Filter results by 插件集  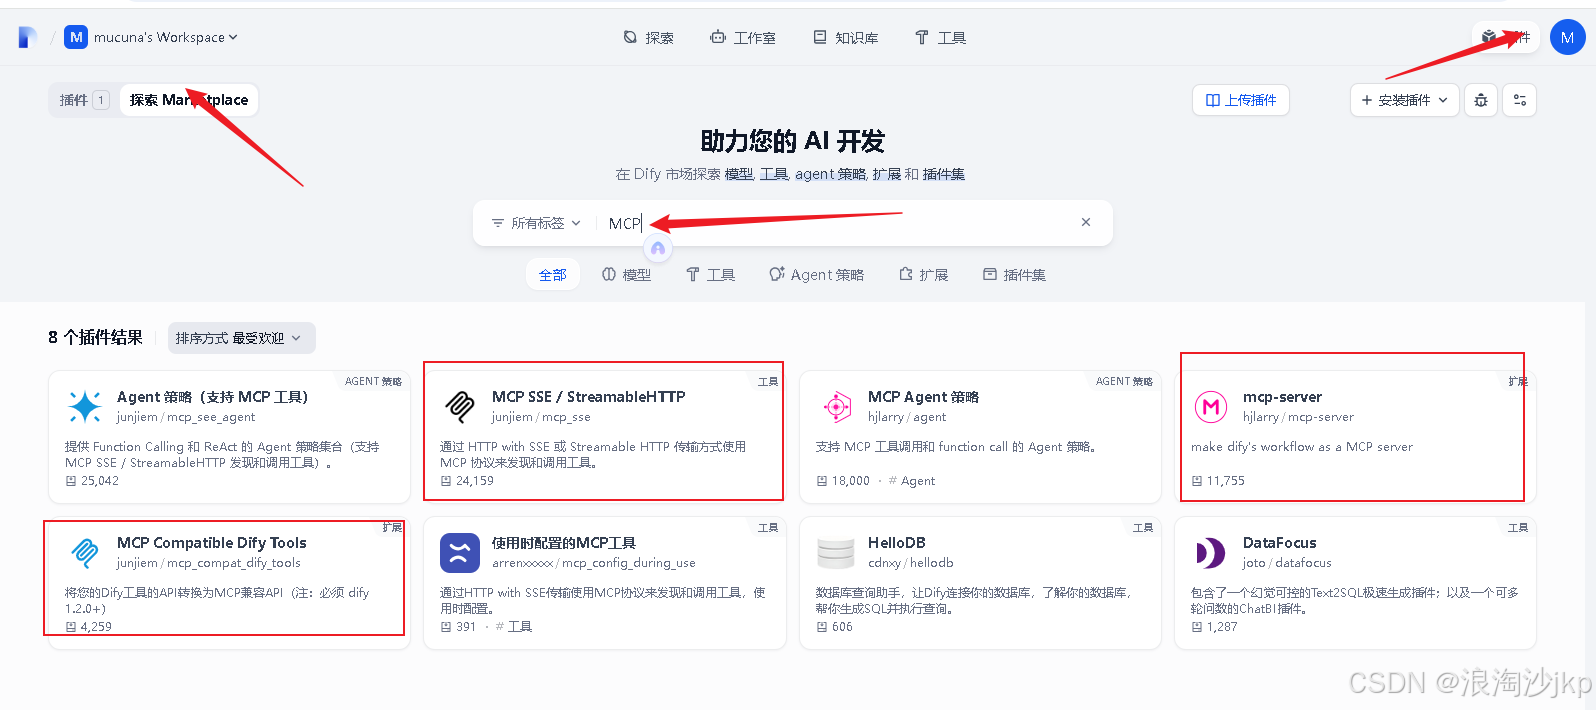point(1014,274)
